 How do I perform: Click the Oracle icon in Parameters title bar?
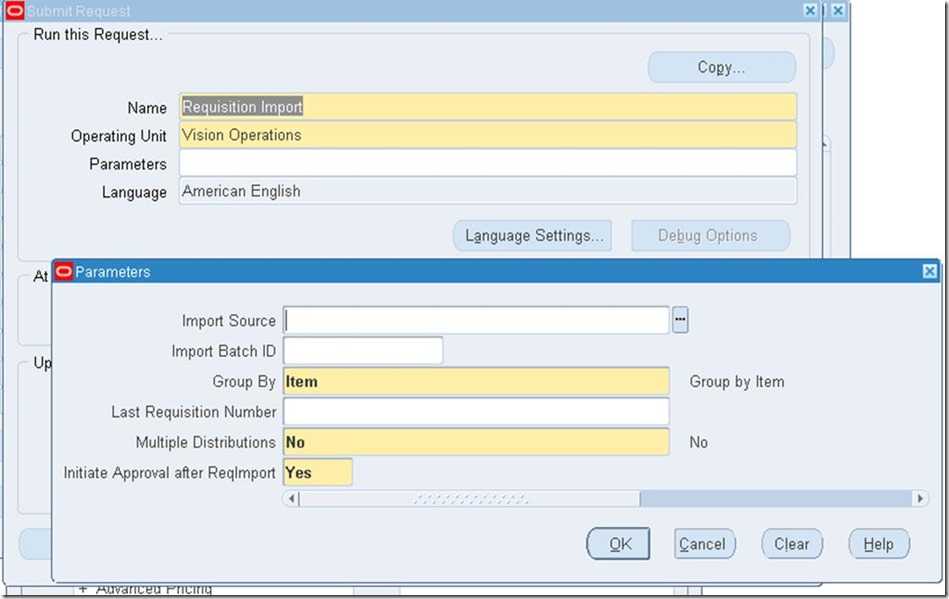tap(64, 272)
